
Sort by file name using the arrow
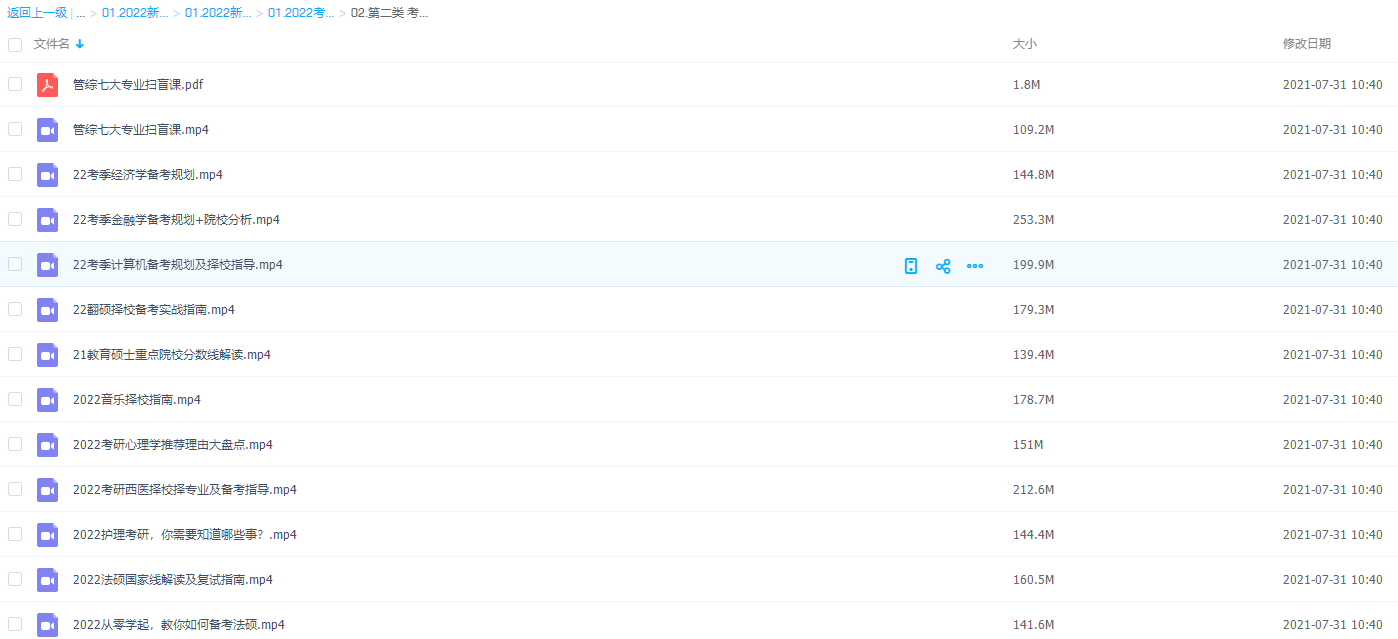point(80,44)
